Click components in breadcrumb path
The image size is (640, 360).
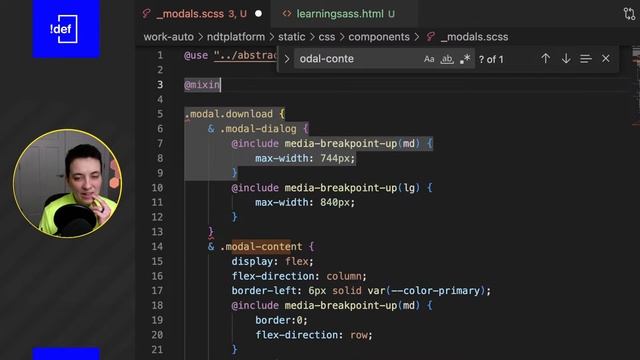[379, 37]
